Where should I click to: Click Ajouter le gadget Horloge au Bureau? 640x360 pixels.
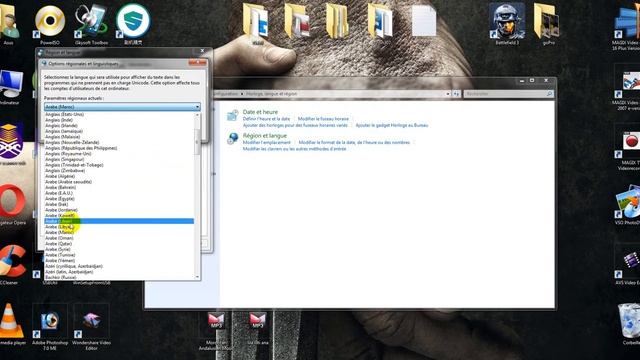(x=392, y=125)
